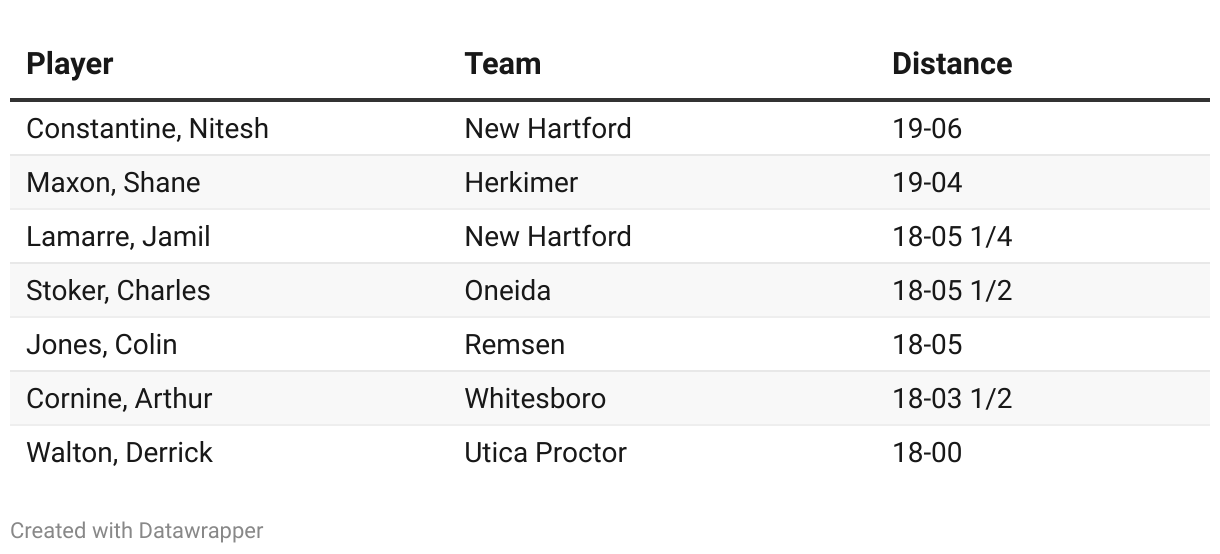The height and width of the screenshot is (554, 1220).
Task: Select the Walton, Derrick row
Action: [610, 453]
